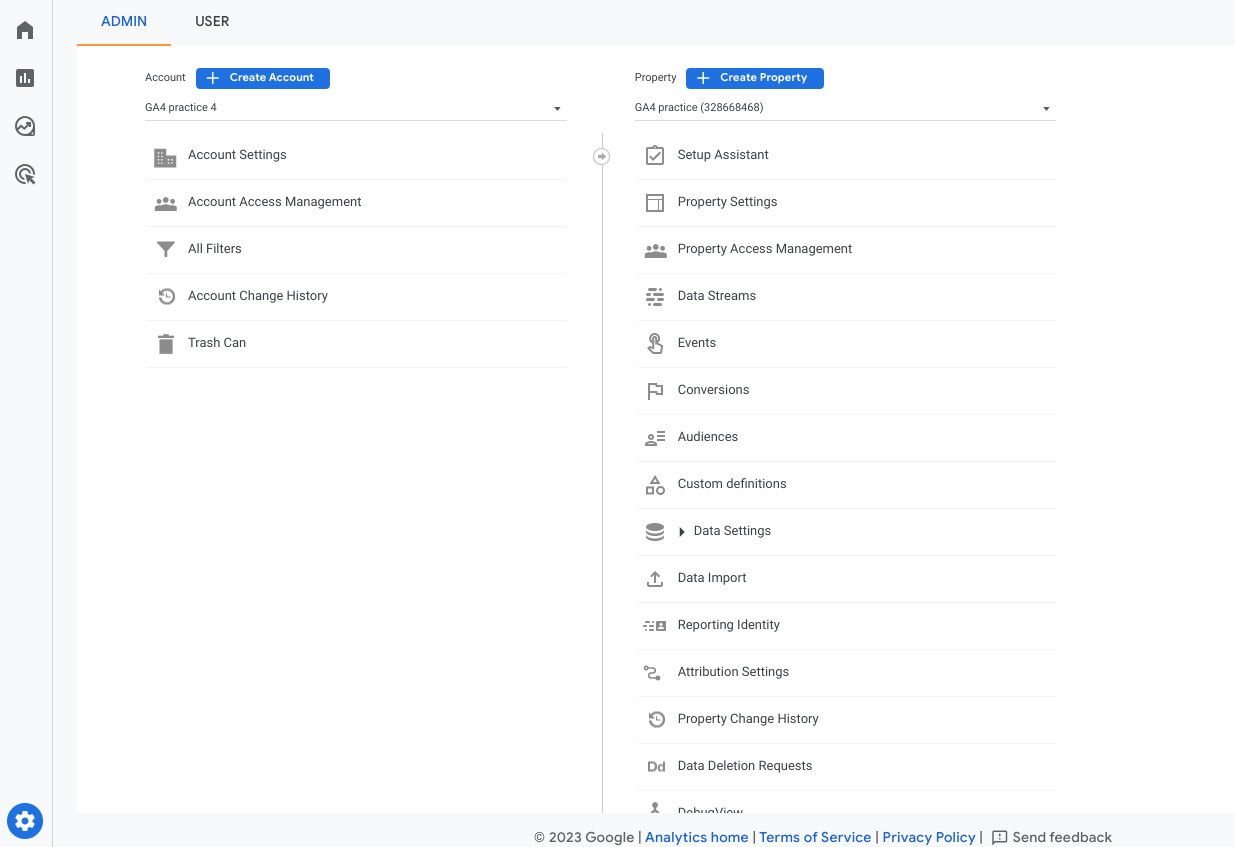This screenshot has width=1235, height=847.
Task: Open the Advertising icon in sidebar
Action: tap(25, 175)
